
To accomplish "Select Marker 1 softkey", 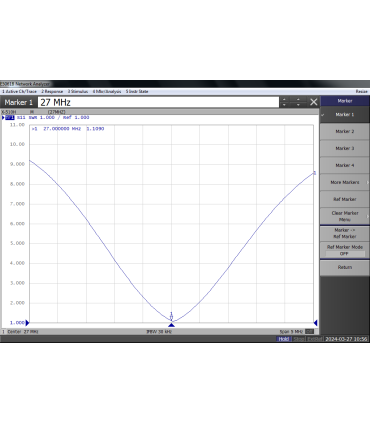I will (345, 114).
